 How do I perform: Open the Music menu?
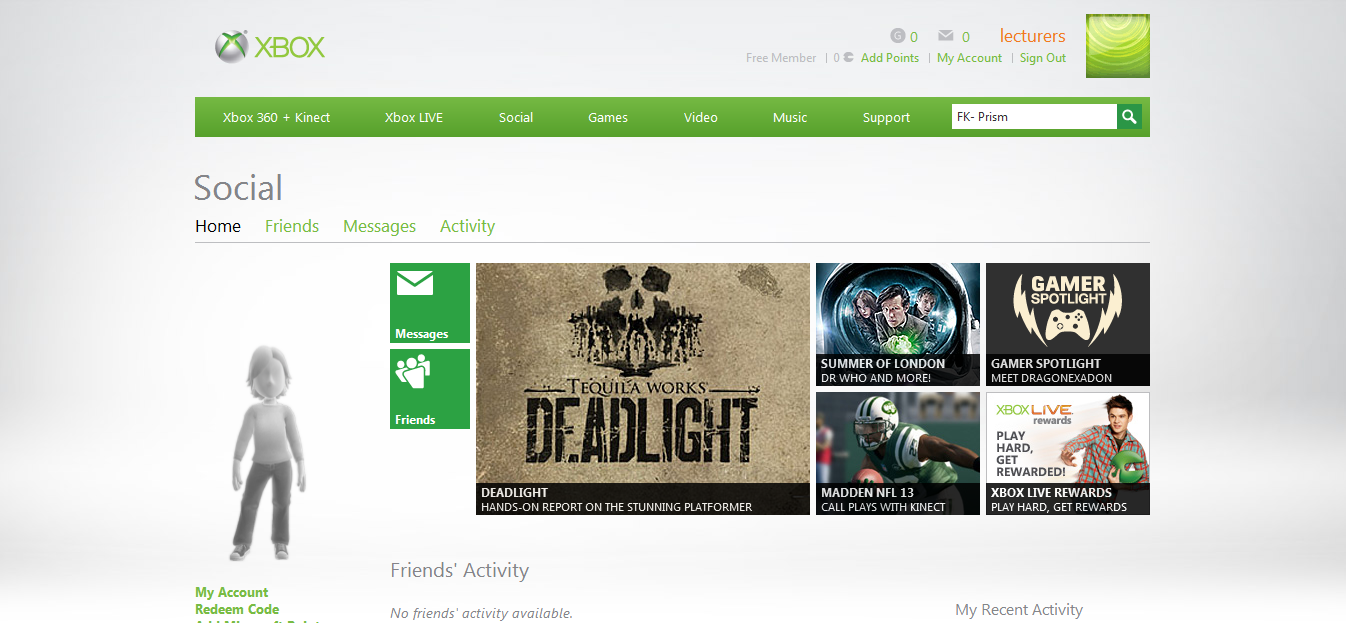click(790, 117)
